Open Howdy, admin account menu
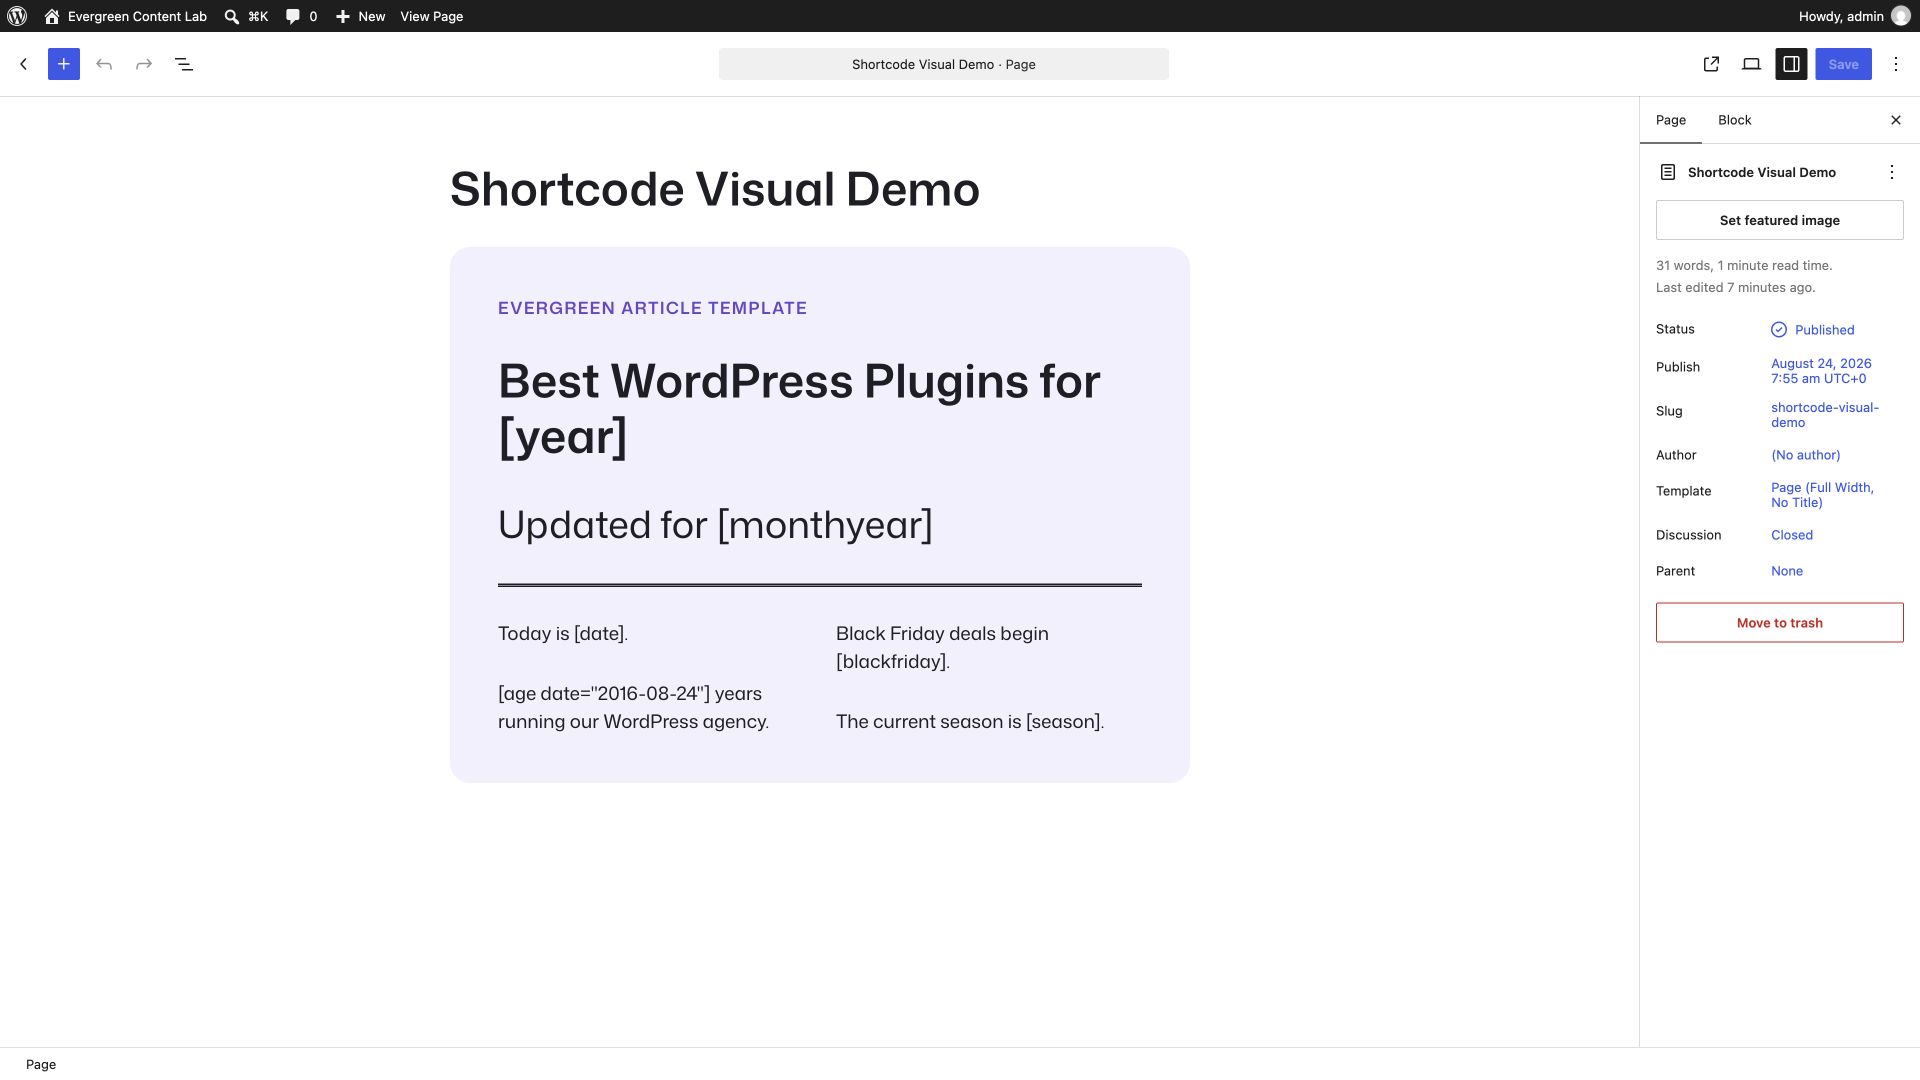 tap(1854, 16)
